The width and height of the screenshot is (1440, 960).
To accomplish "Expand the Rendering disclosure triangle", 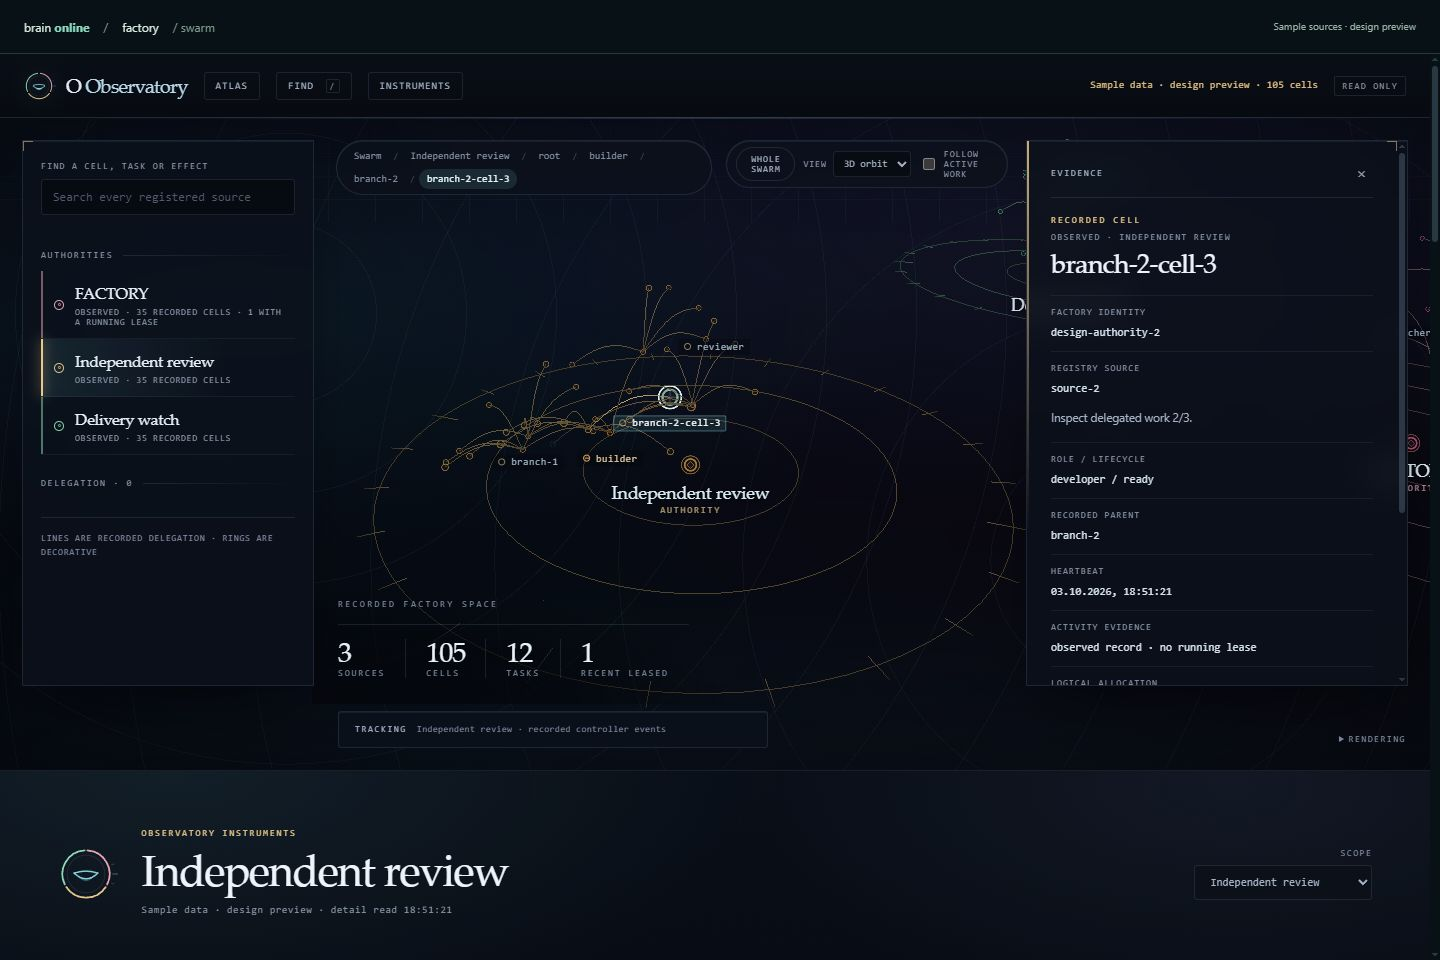I will [1341, 739].
